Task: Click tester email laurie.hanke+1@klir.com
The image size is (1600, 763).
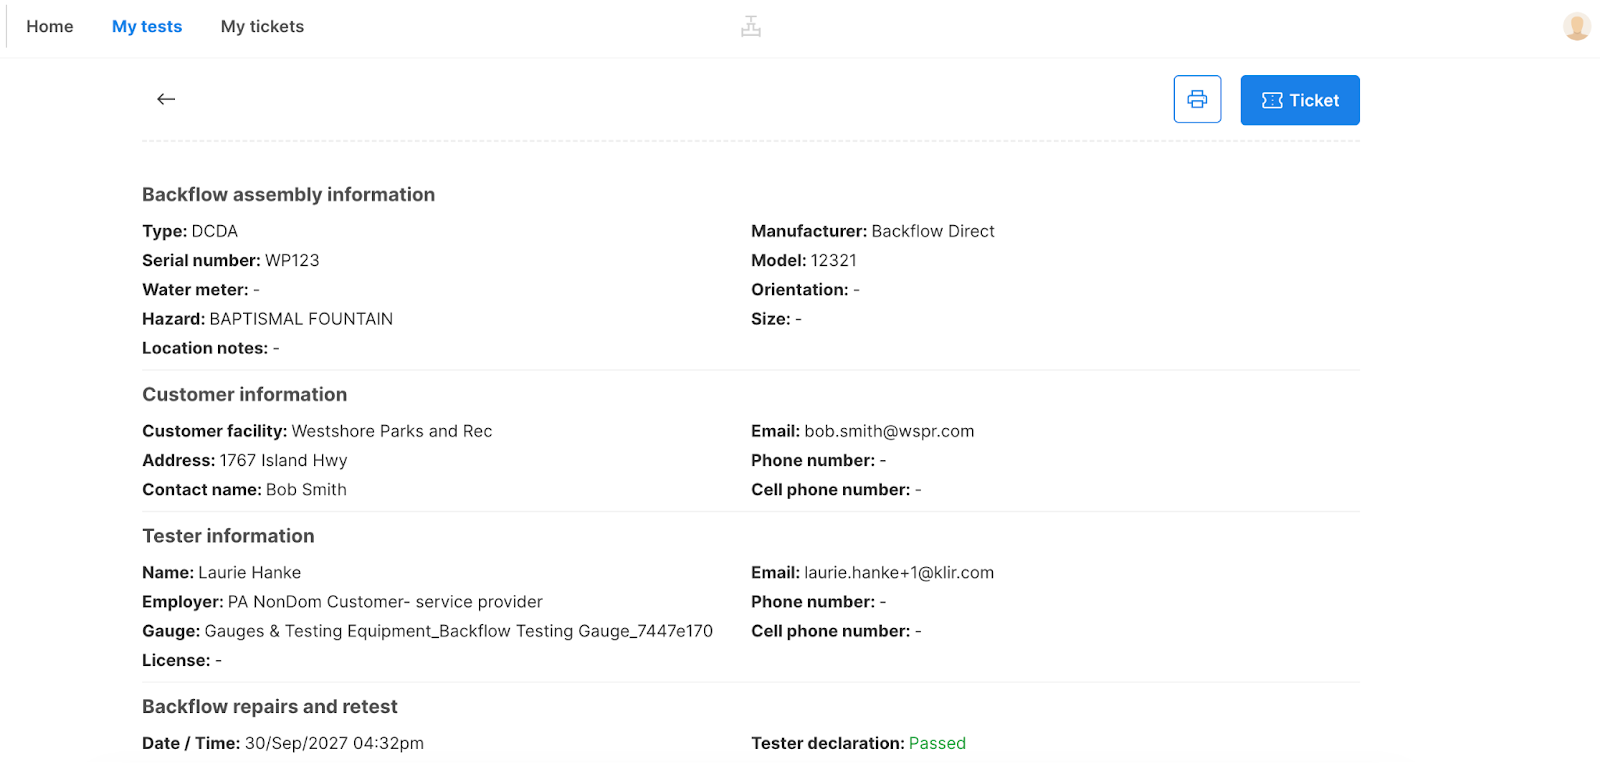Action: click(899, 573)
